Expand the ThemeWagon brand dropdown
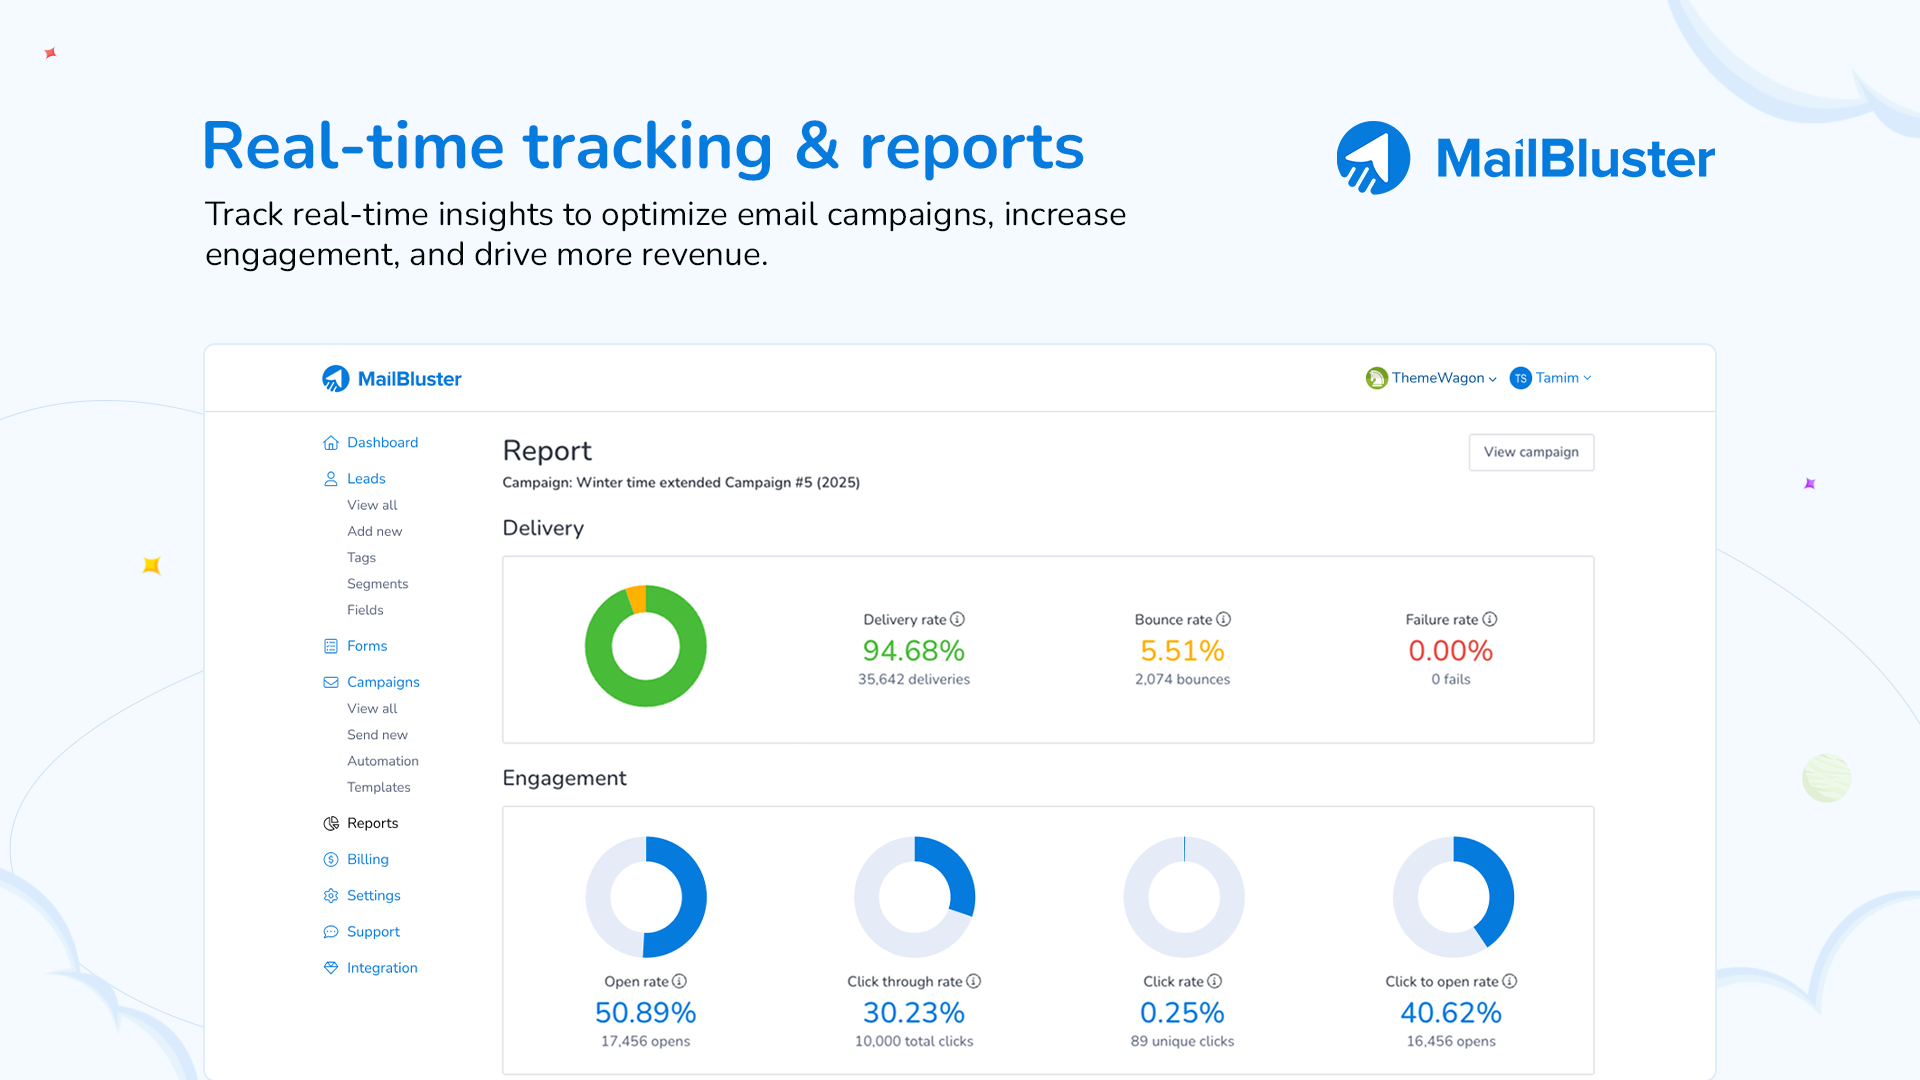 coord(1444,378)
